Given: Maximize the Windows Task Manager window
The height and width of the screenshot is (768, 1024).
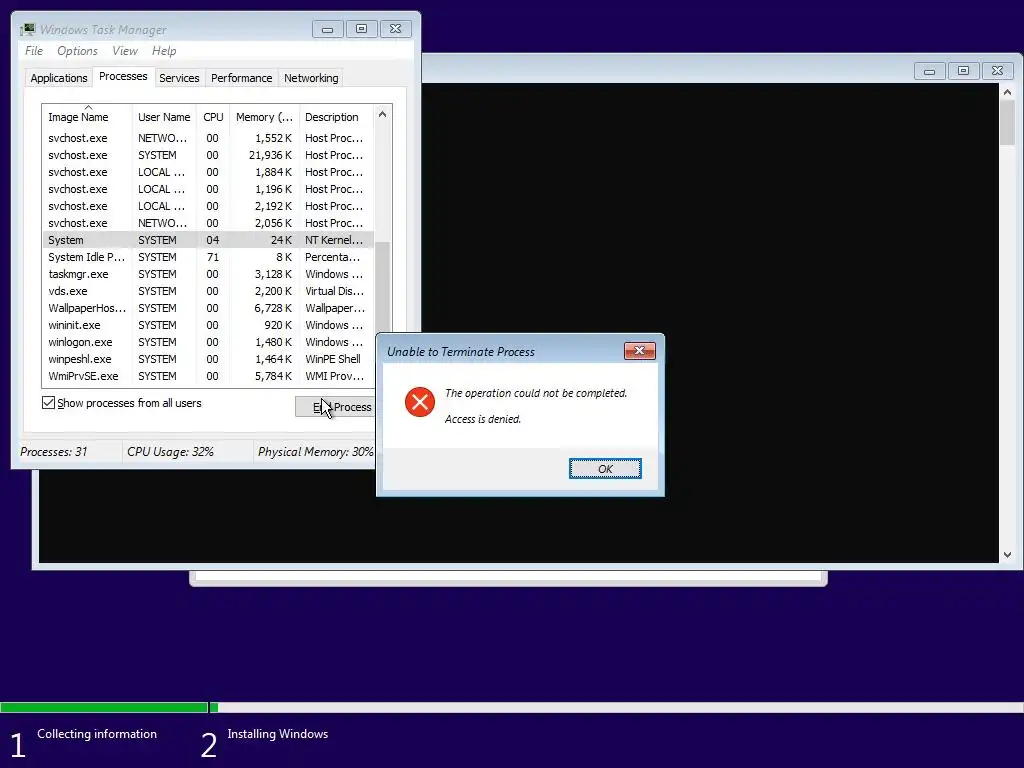Looking at the screenshot, I should pyautogui.click(x=361, y=29).
